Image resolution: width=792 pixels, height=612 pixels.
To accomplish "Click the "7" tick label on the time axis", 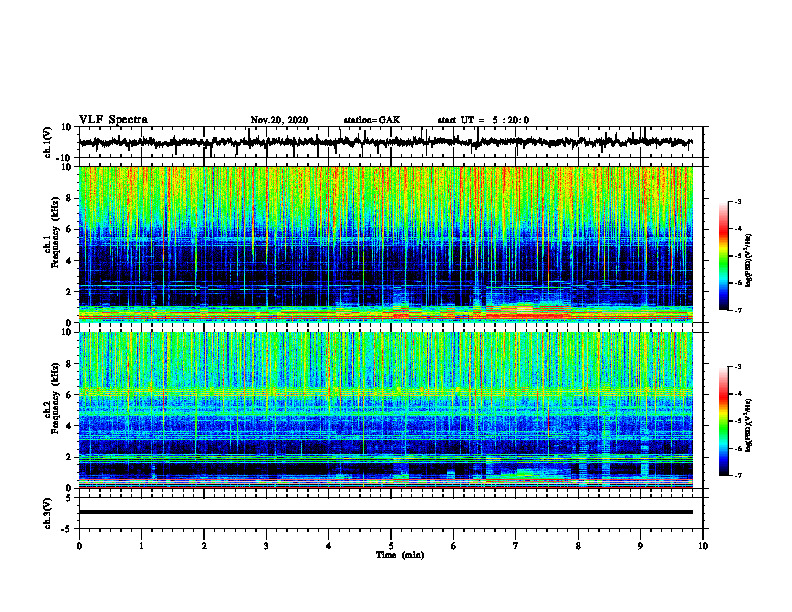I will [x=516, y=546].
